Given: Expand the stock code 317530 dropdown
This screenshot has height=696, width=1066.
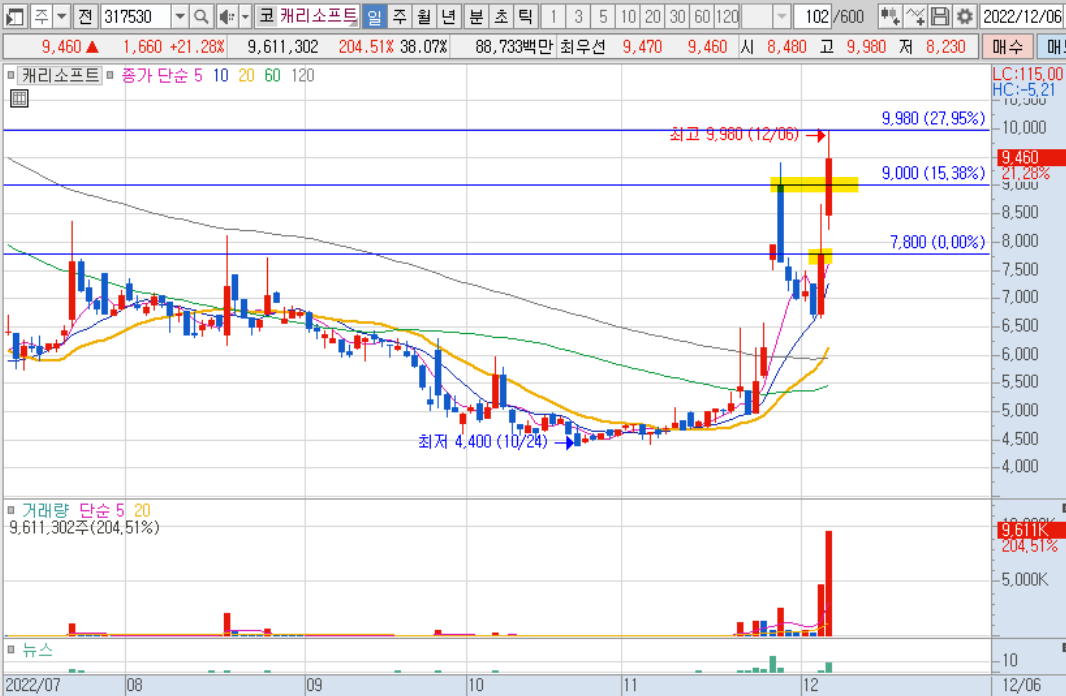Looking at the screenshot, I should 179,16.
